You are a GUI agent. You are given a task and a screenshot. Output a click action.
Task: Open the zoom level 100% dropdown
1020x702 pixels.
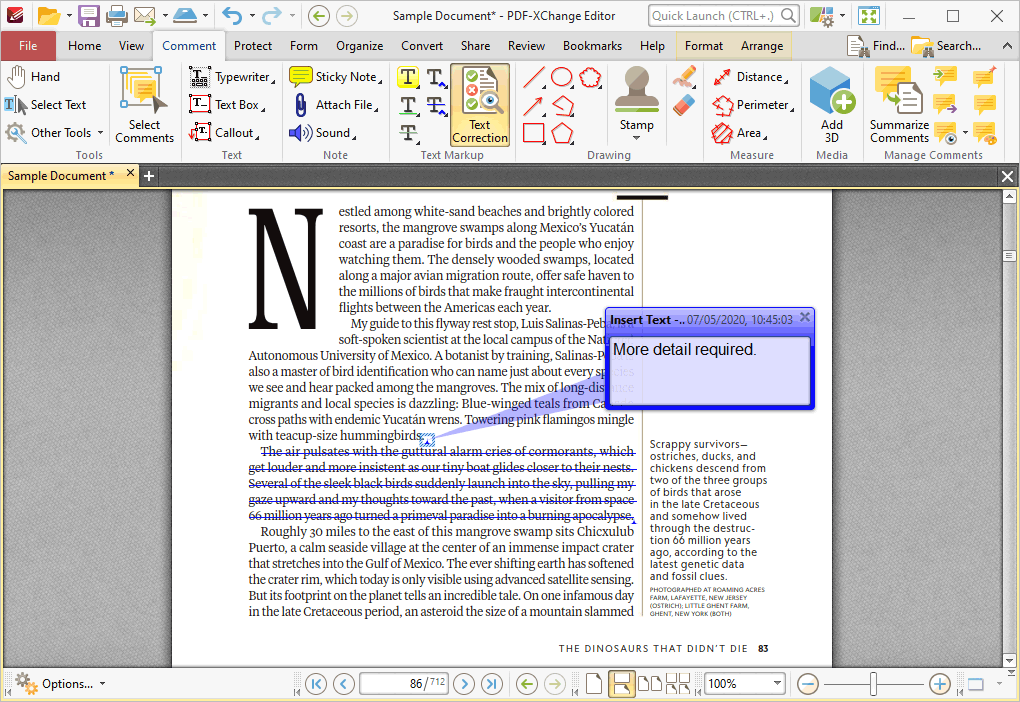pyautogui.click(x=777, y=684)
